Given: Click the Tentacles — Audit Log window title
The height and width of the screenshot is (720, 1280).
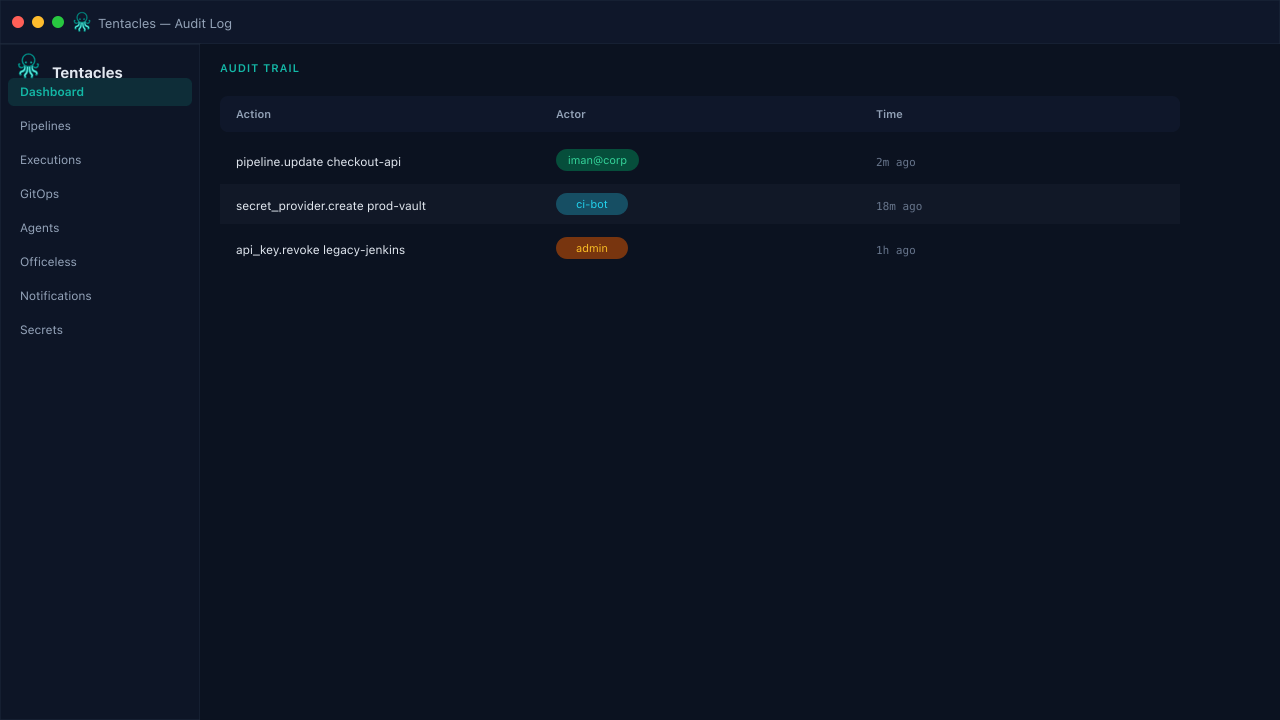Looking at the screenshot, I should pyautogui.click(x=165, y=23).
